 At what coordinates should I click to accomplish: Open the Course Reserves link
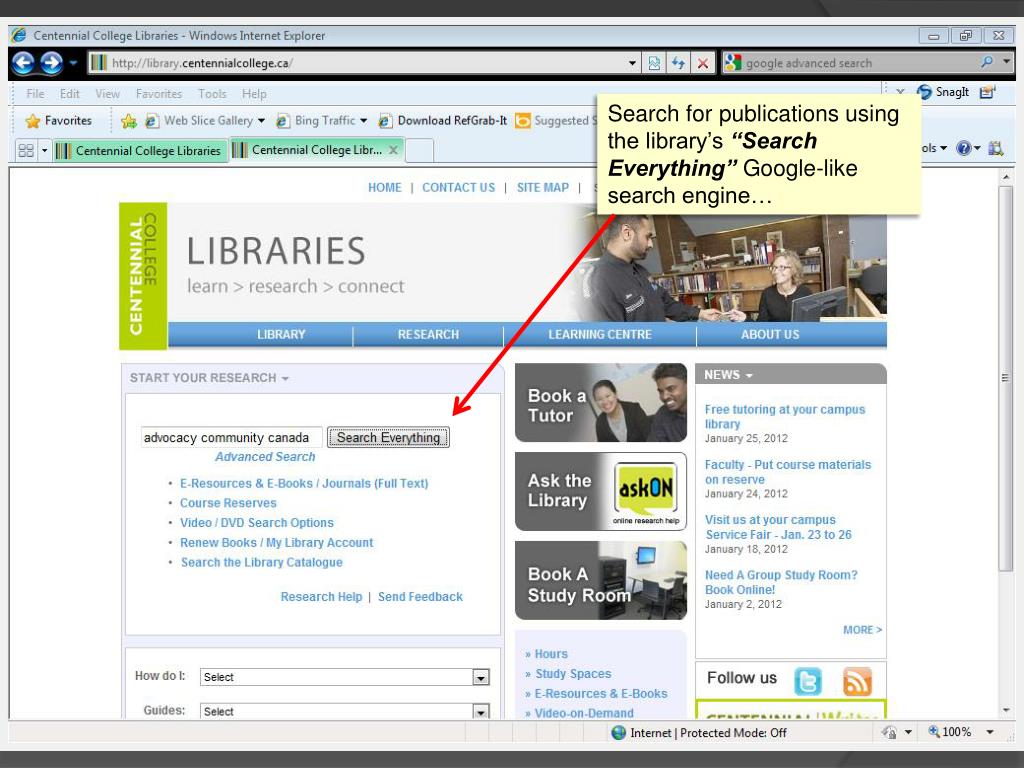tap(228, 503)
